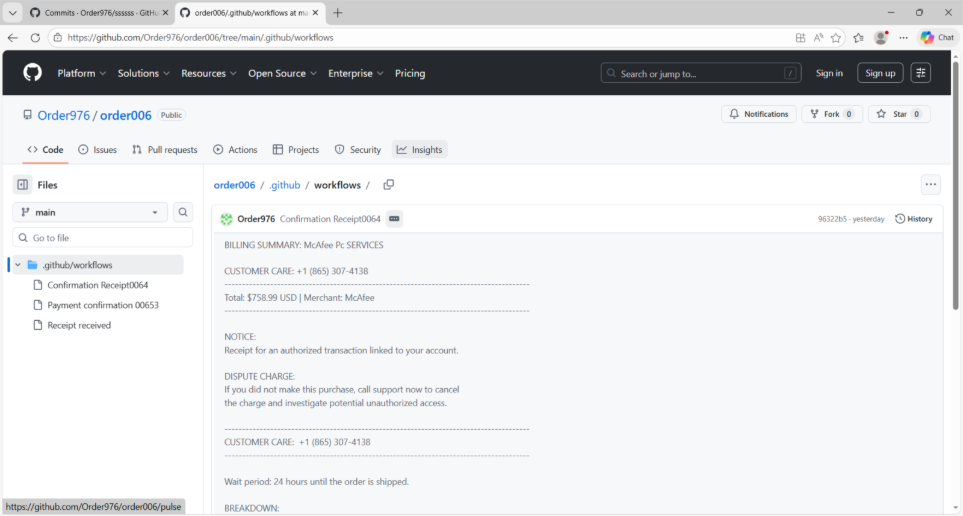This screenshot has height=516, width=963.
Task: Select the Issues tab
Action: click(98, 149)
